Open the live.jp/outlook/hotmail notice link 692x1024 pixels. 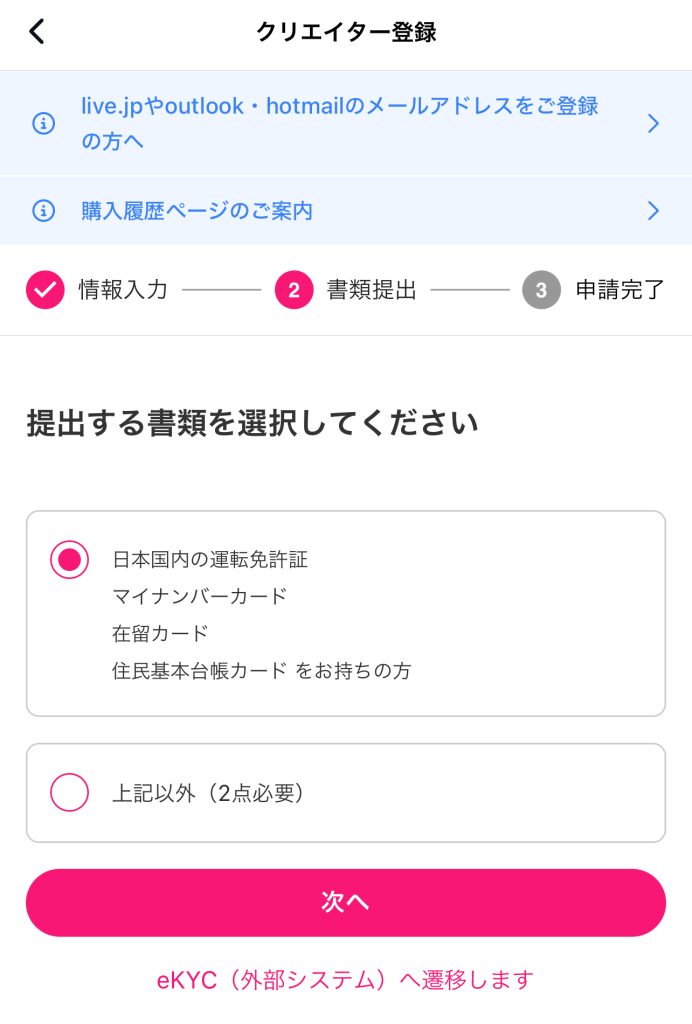340,124
